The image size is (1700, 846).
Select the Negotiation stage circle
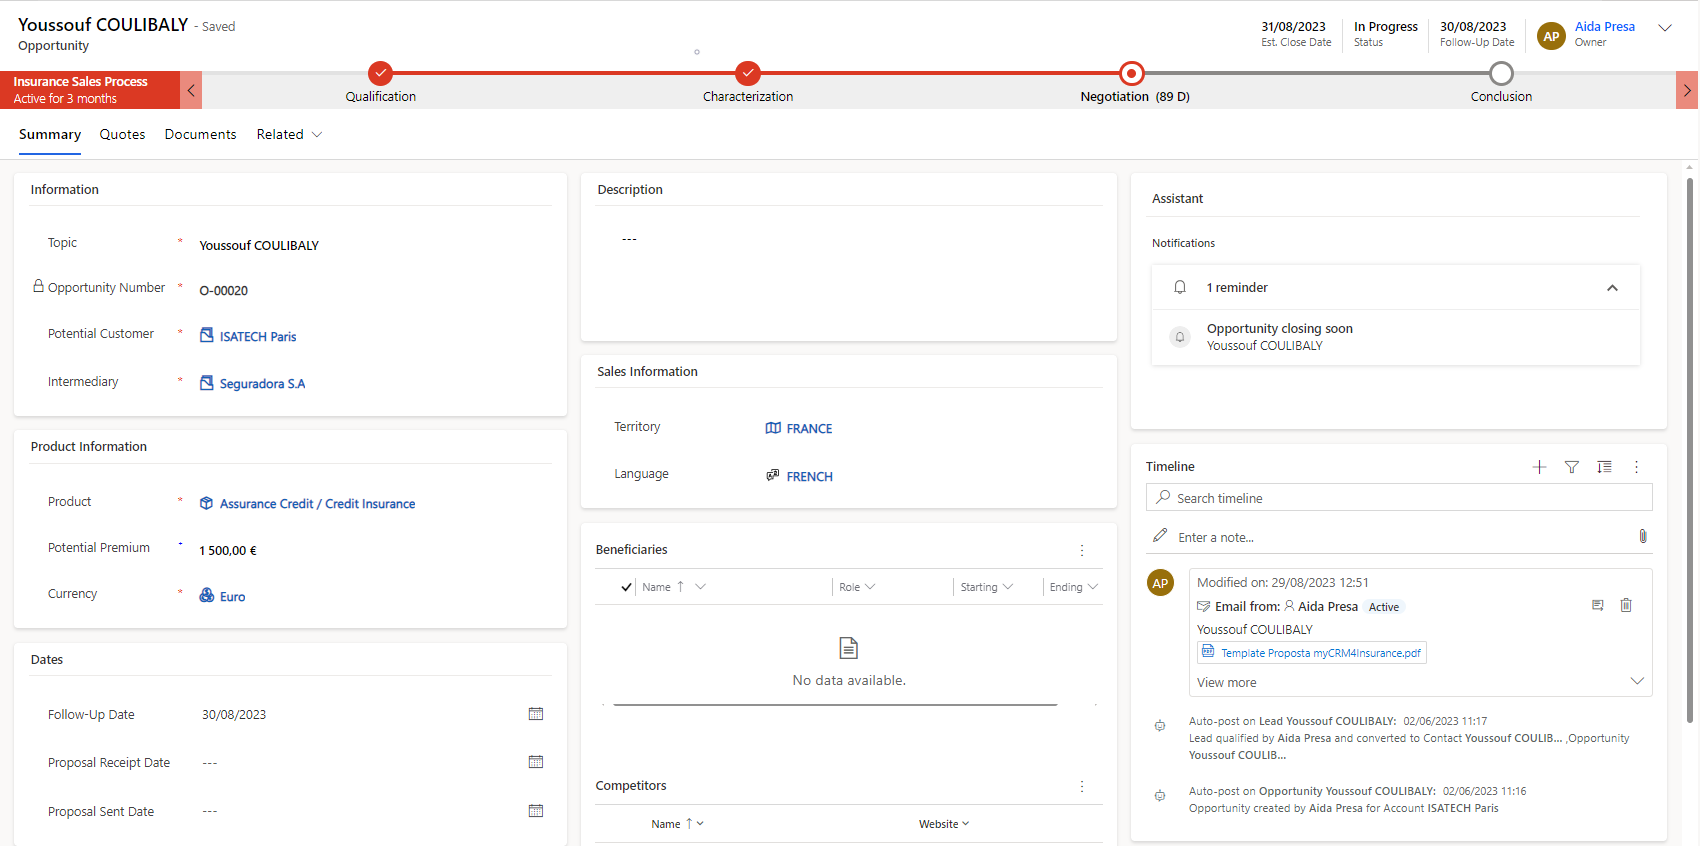(1131, 74)
